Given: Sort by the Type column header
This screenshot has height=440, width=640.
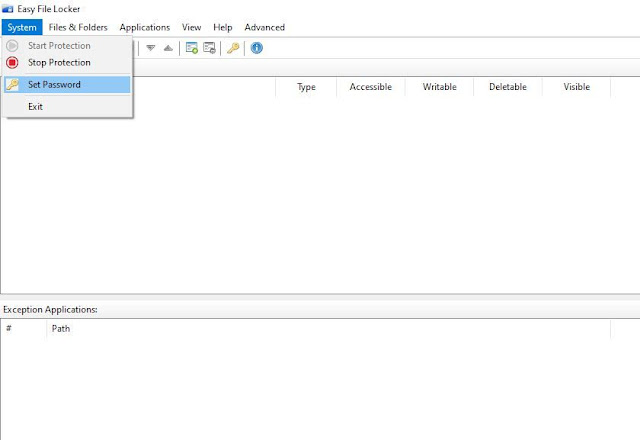Looking at the screenshot, I should (x=306, y=87).
